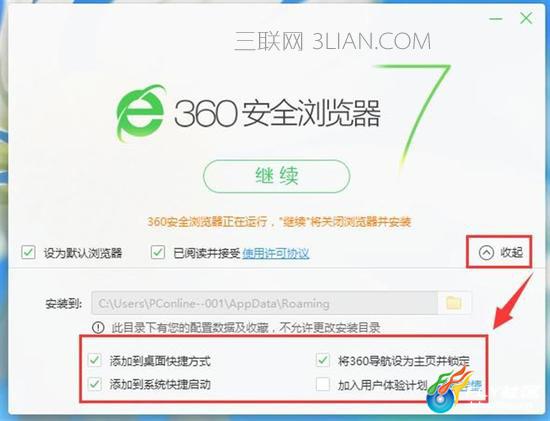Collapse options with 收起 chevron icon
The image size is (550, 421).
coord(486,252)
